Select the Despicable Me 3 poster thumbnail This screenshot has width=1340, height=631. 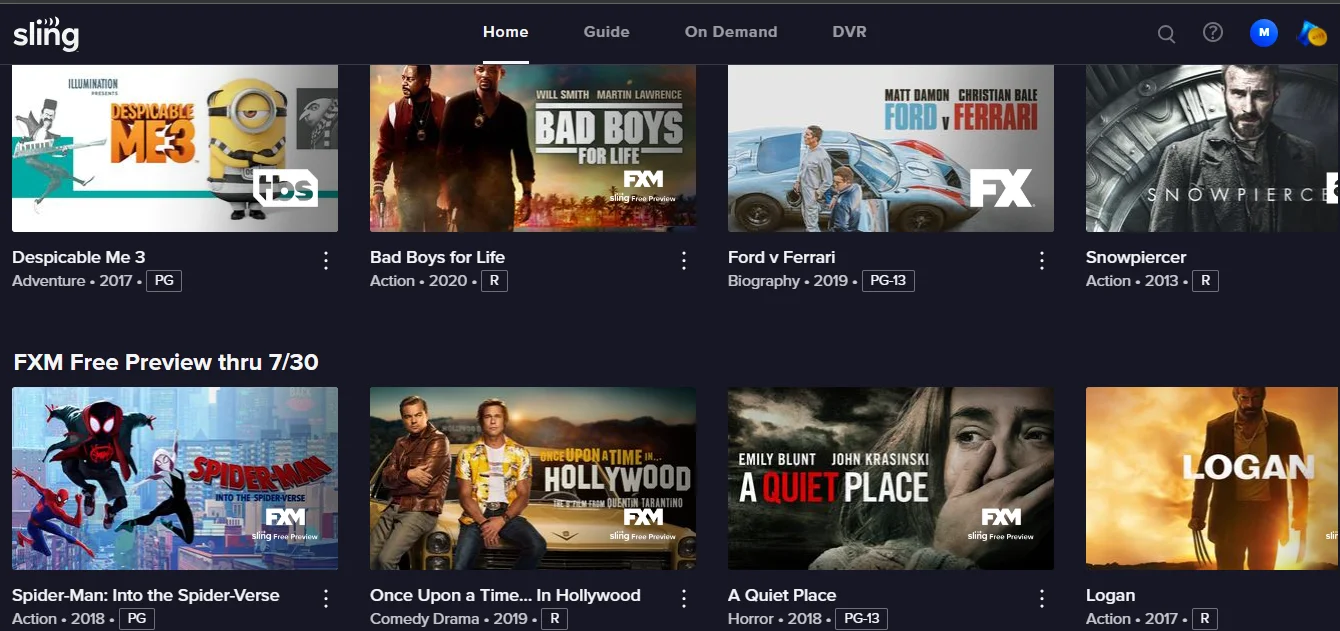[175, 148]
